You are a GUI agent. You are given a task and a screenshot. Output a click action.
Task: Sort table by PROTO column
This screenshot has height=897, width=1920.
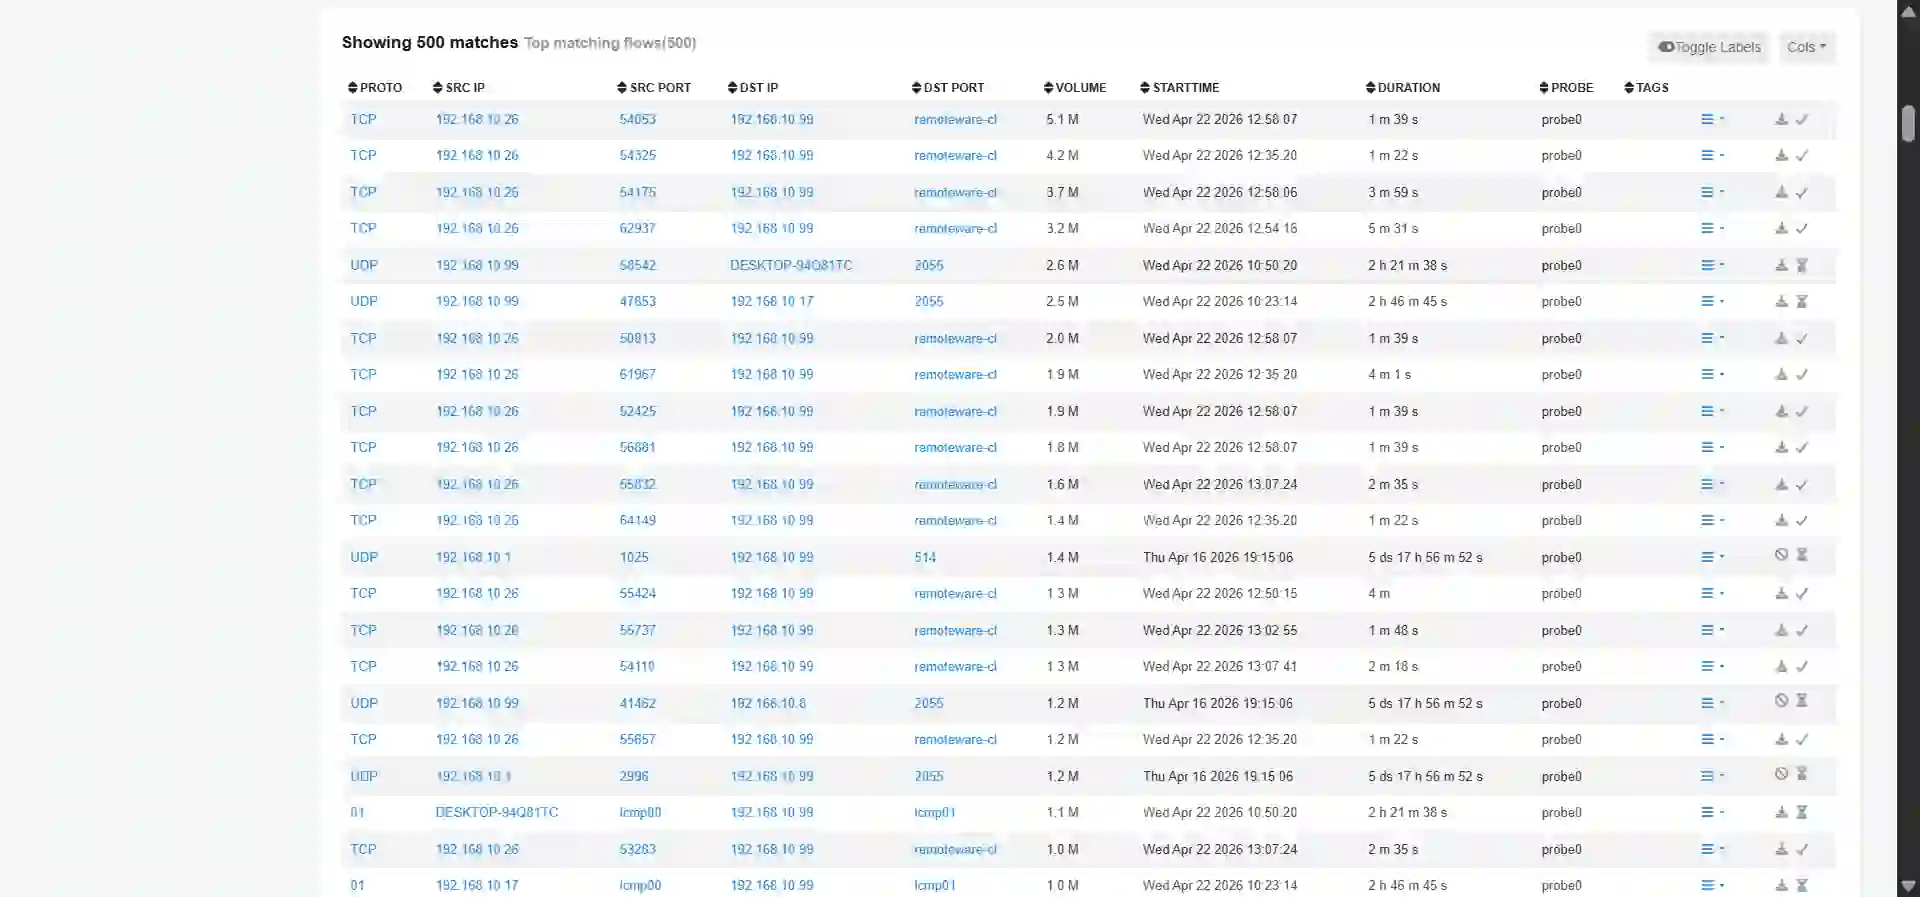375,88
